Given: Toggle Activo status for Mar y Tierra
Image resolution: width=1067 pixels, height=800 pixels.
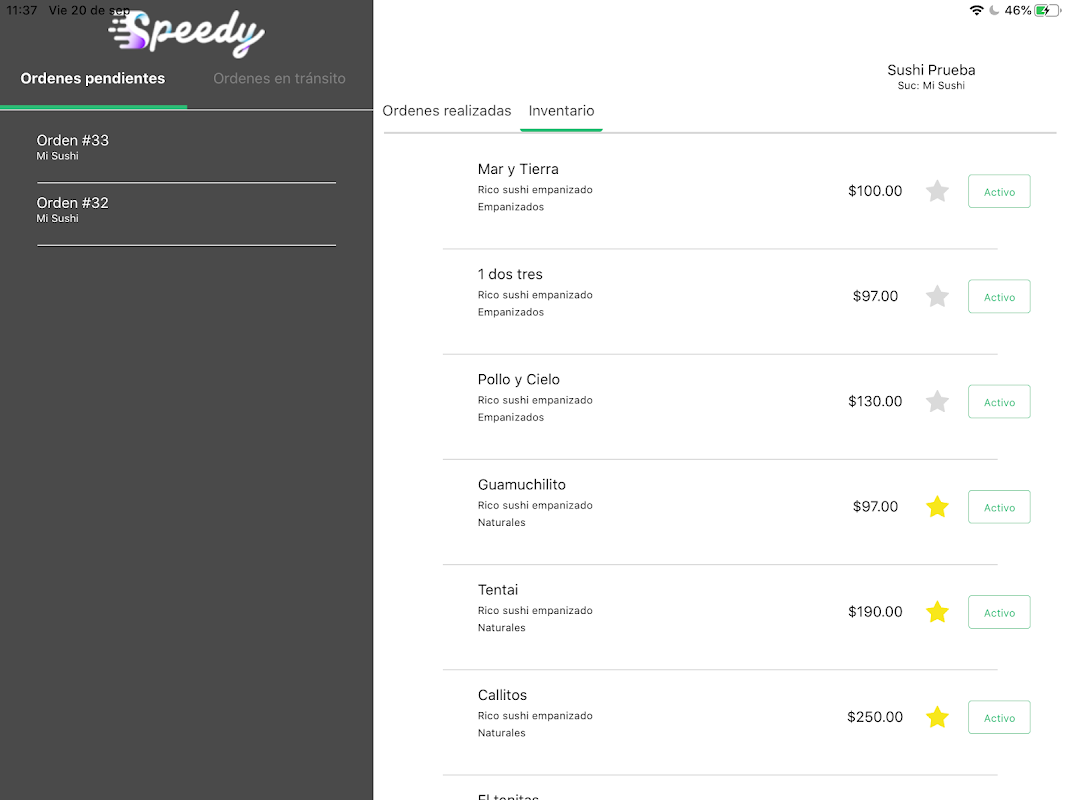Looking at the screenshot, I should [x=999, y=191].
